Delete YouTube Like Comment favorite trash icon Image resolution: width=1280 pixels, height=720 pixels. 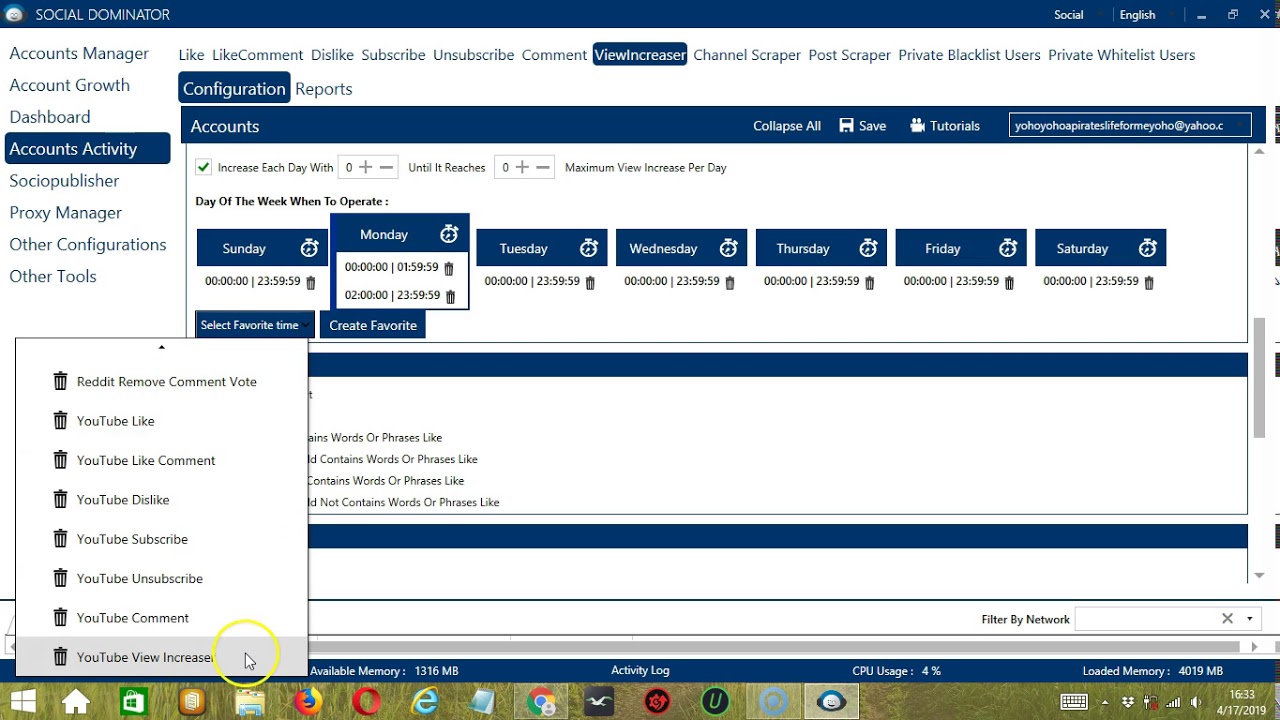click(60, 460)
